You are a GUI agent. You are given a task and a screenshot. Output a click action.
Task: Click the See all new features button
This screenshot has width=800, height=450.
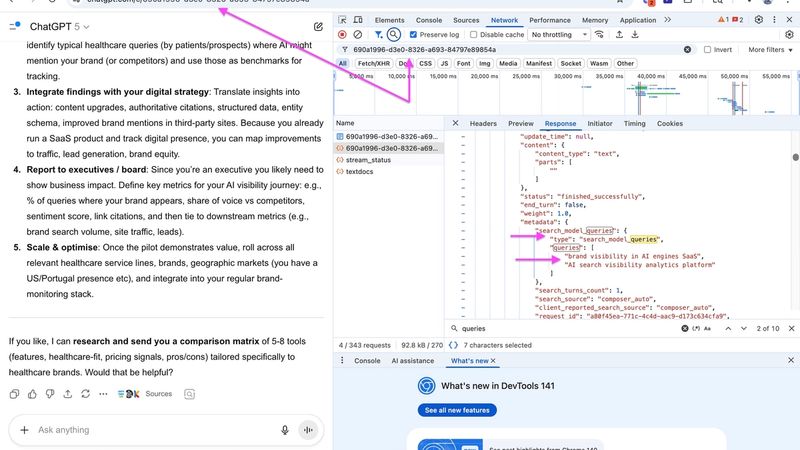click(457, 410)
